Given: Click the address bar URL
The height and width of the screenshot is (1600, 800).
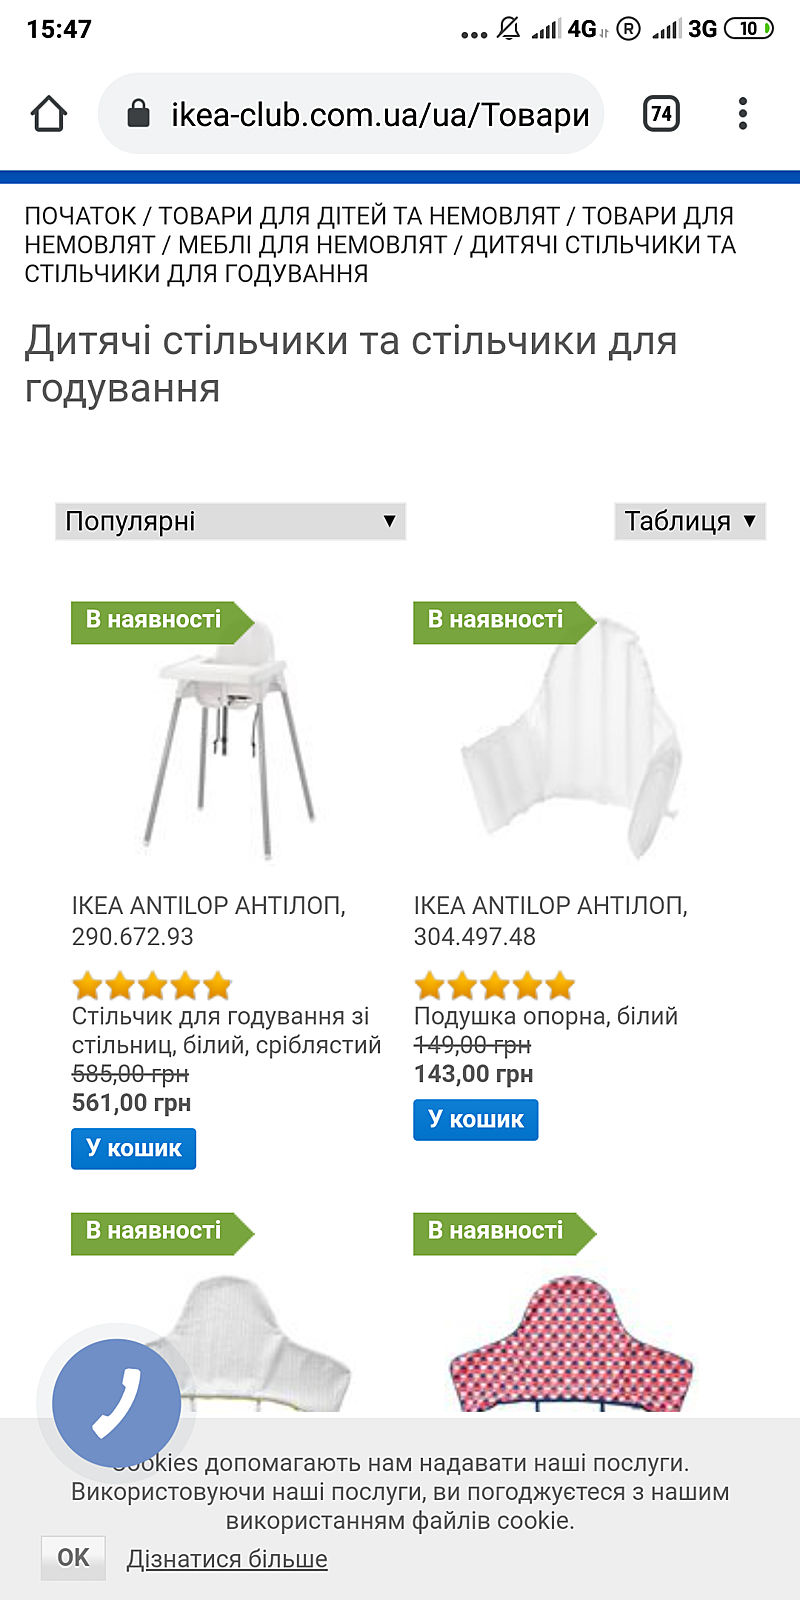Looking at the screenshot, I should (x=380, y=114).
